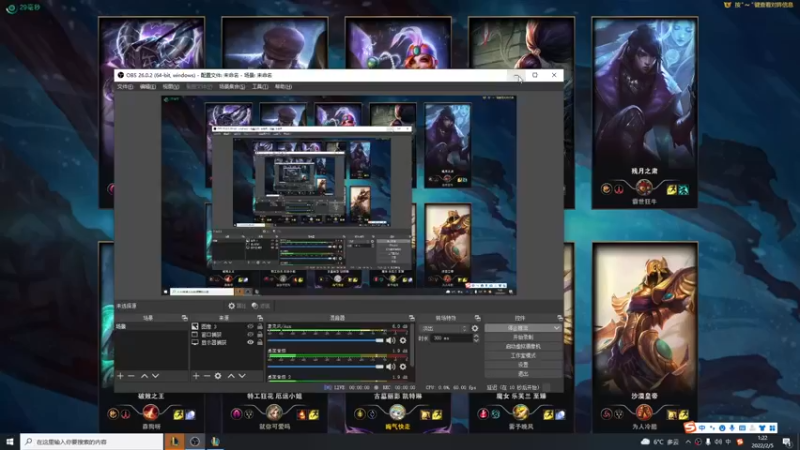Image resolution: width=800 pixels, height=450 pixels.
Task: Open the 文件(F) menu
Action: 125,87
